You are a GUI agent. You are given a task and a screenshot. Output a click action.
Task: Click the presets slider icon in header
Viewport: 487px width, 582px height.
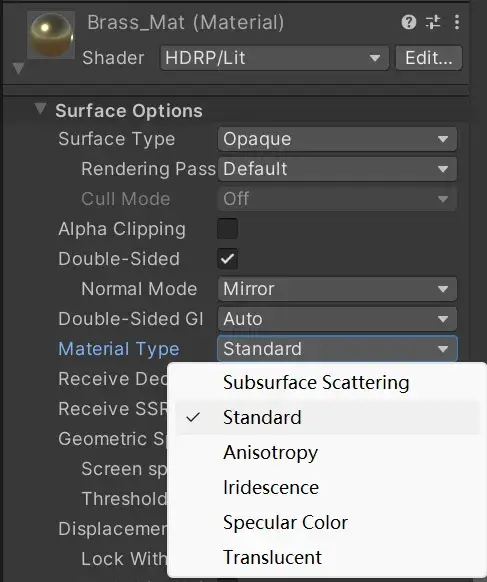pos(433,22)
